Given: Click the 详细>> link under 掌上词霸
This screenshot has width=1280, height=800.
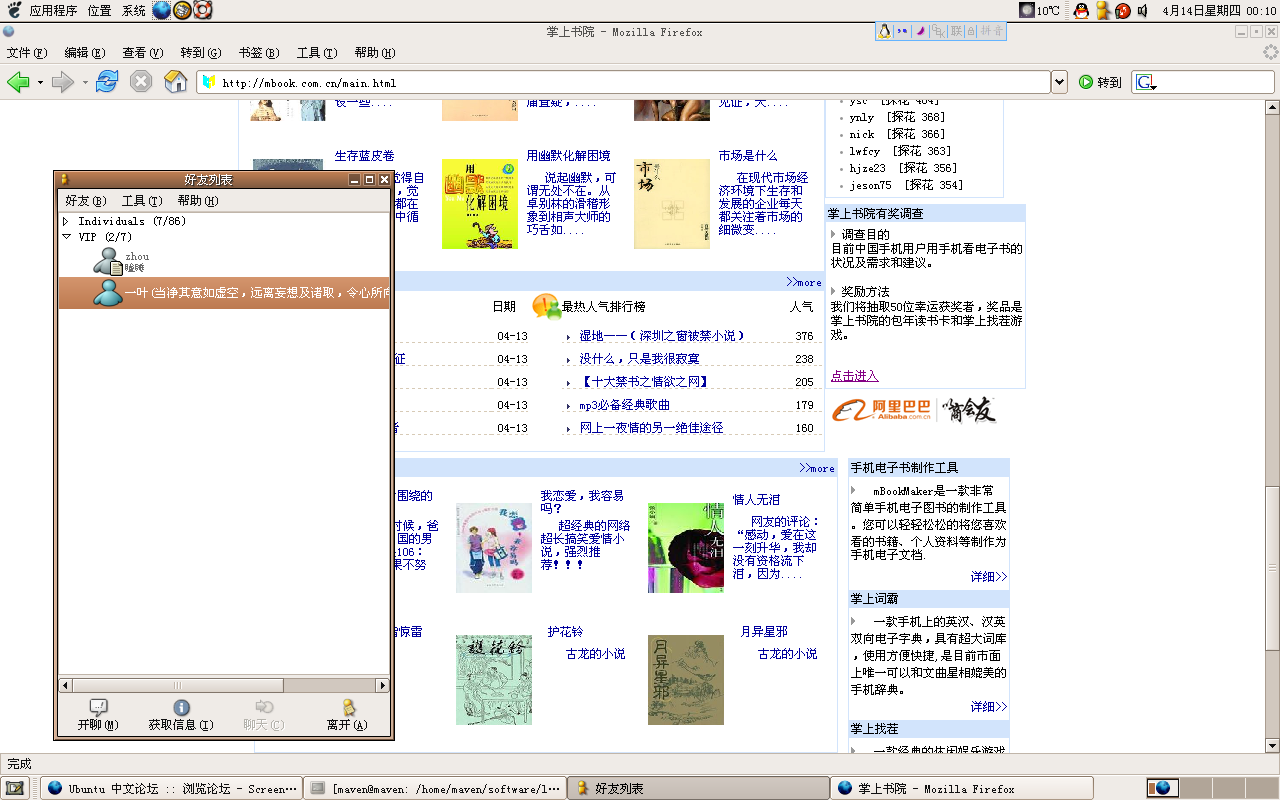Looking at the screenshot, I should pyautogui.click(x=988, y=707).
